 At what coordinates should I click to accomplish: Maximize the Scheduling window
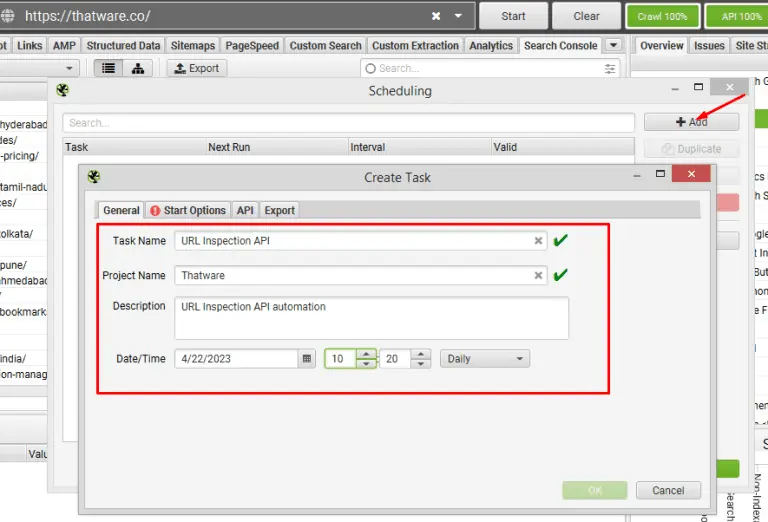[x=698, y=87]
